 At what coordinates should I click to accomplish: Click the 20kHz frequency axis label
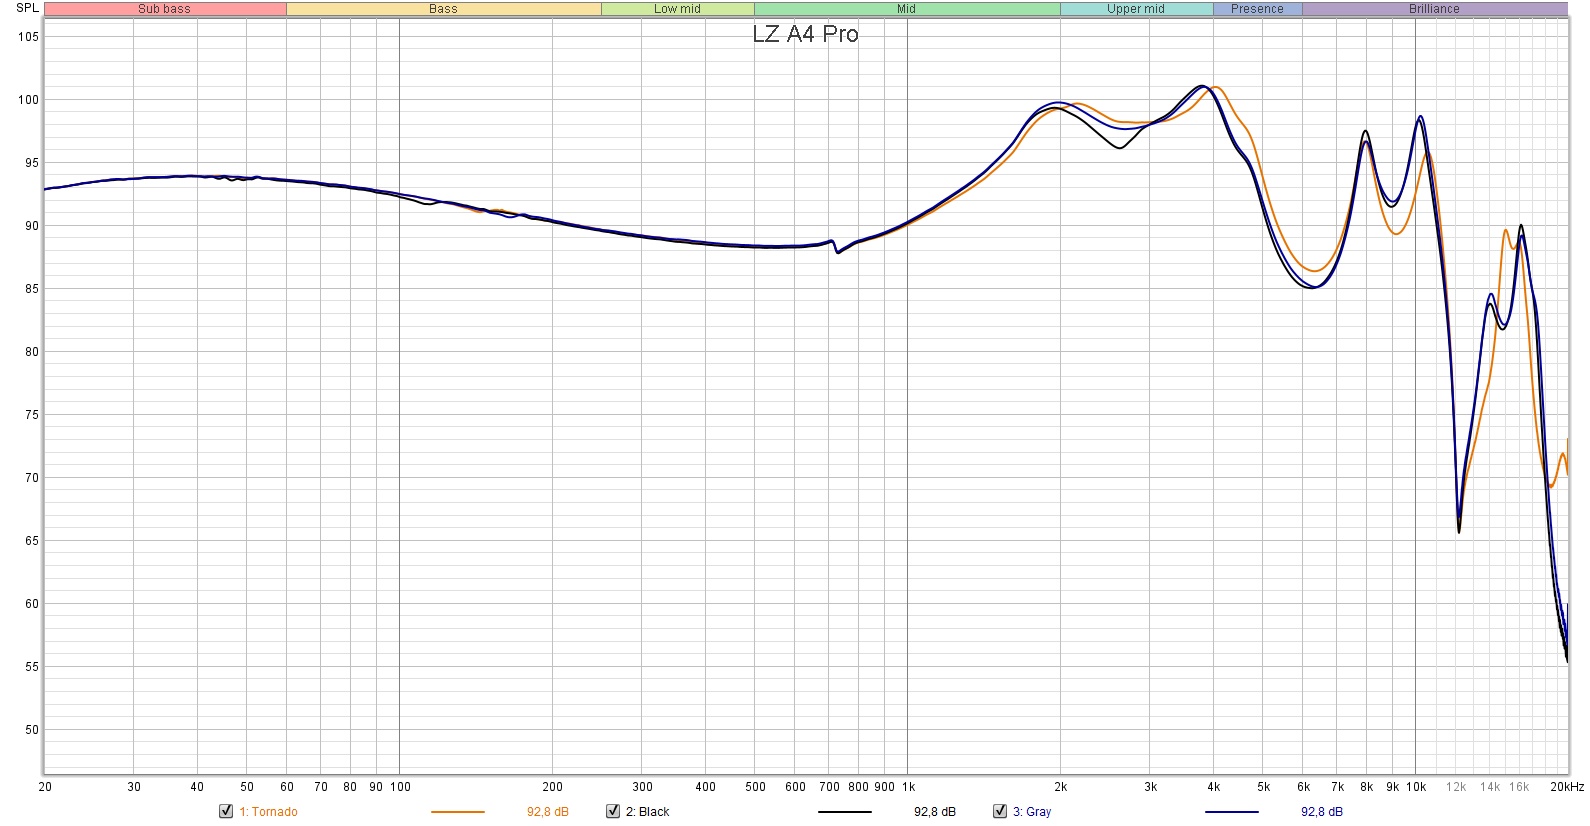(1567, 787)
